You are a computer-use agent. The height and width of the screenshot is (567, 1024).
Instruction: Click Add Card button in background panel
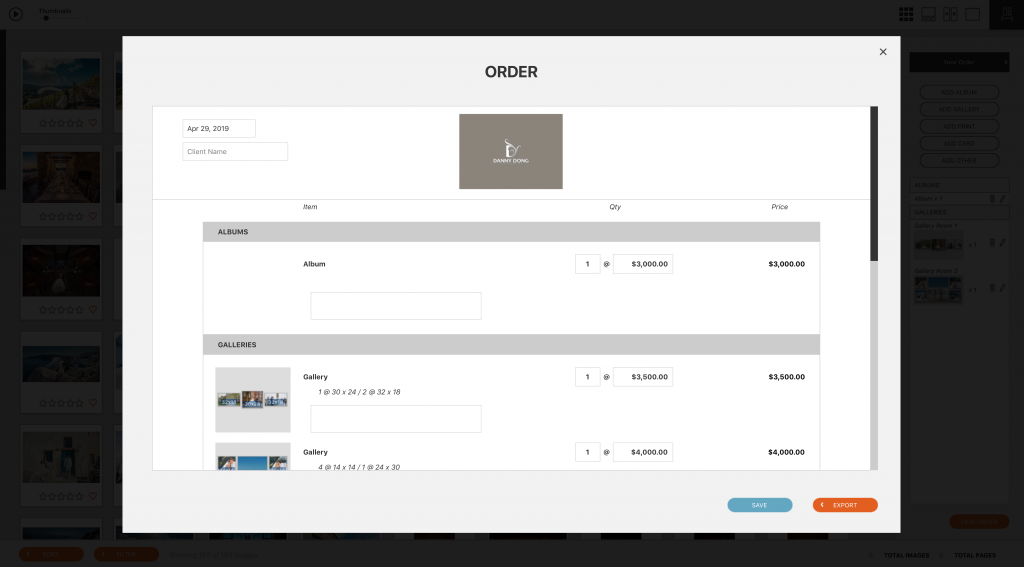tap(959, 143)
